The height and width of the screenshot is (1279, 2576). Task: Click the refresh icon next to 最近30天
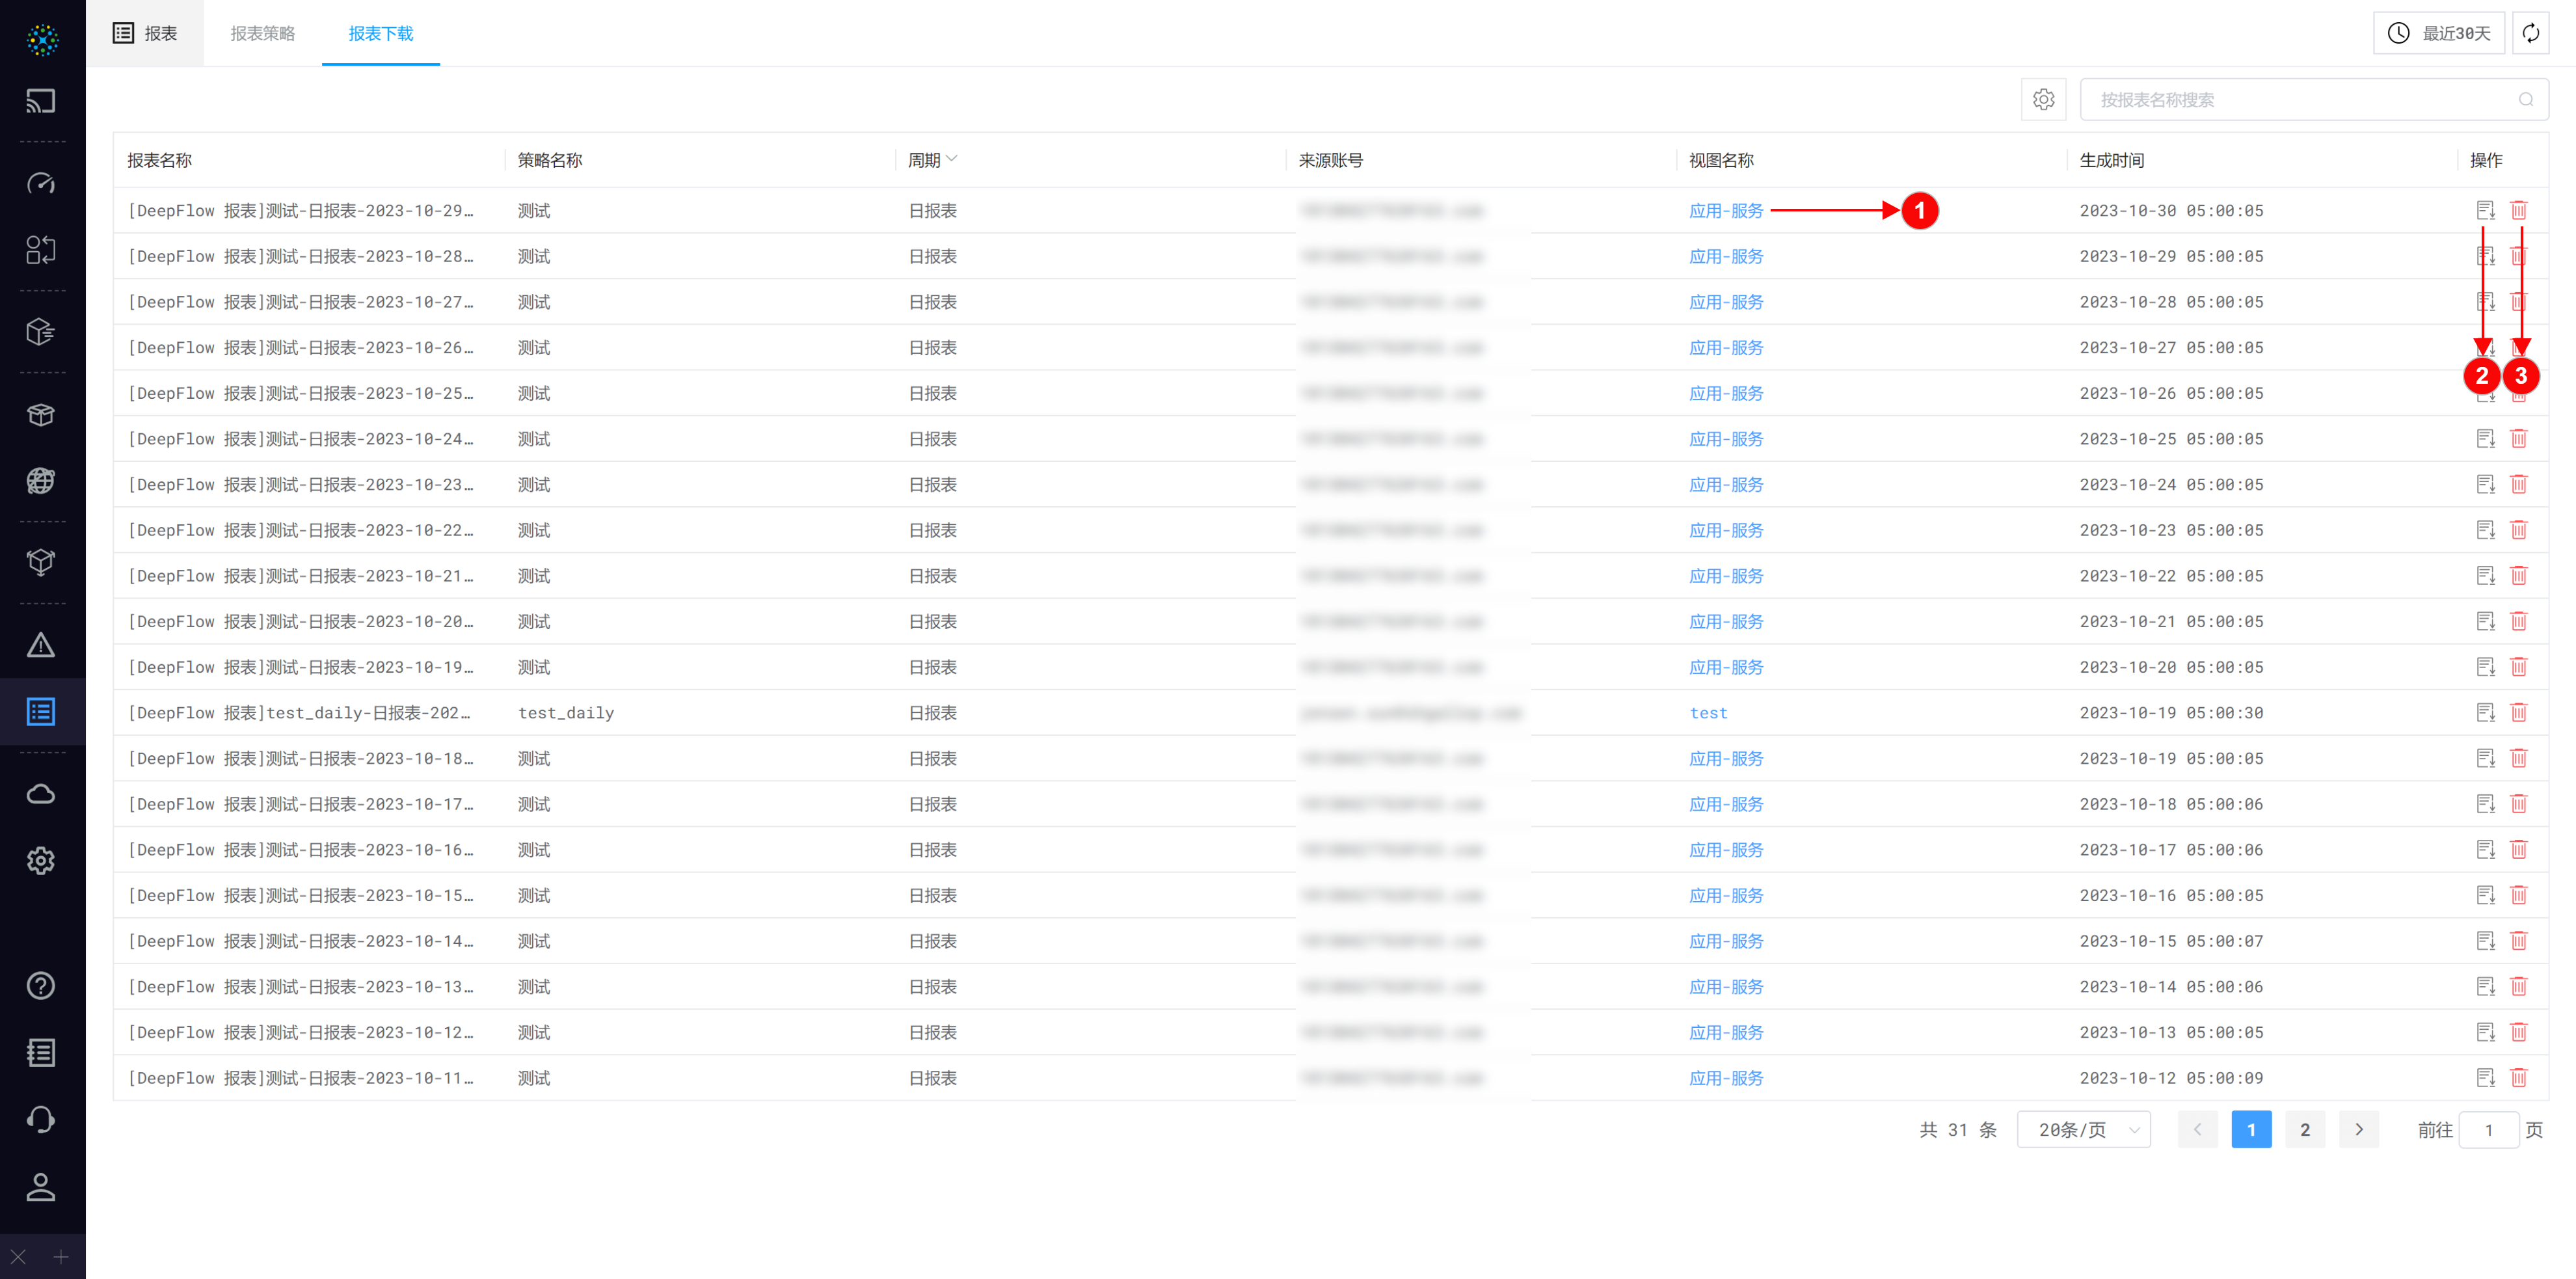pos(2530,33)
